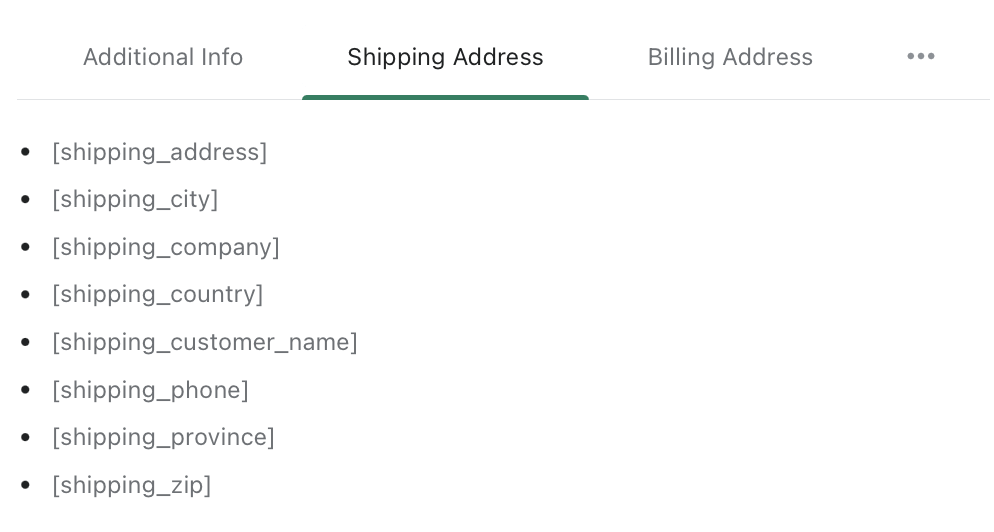Click the bullet point beside [shipping_country]
This screenshot has height=532, width=994.
26,295
